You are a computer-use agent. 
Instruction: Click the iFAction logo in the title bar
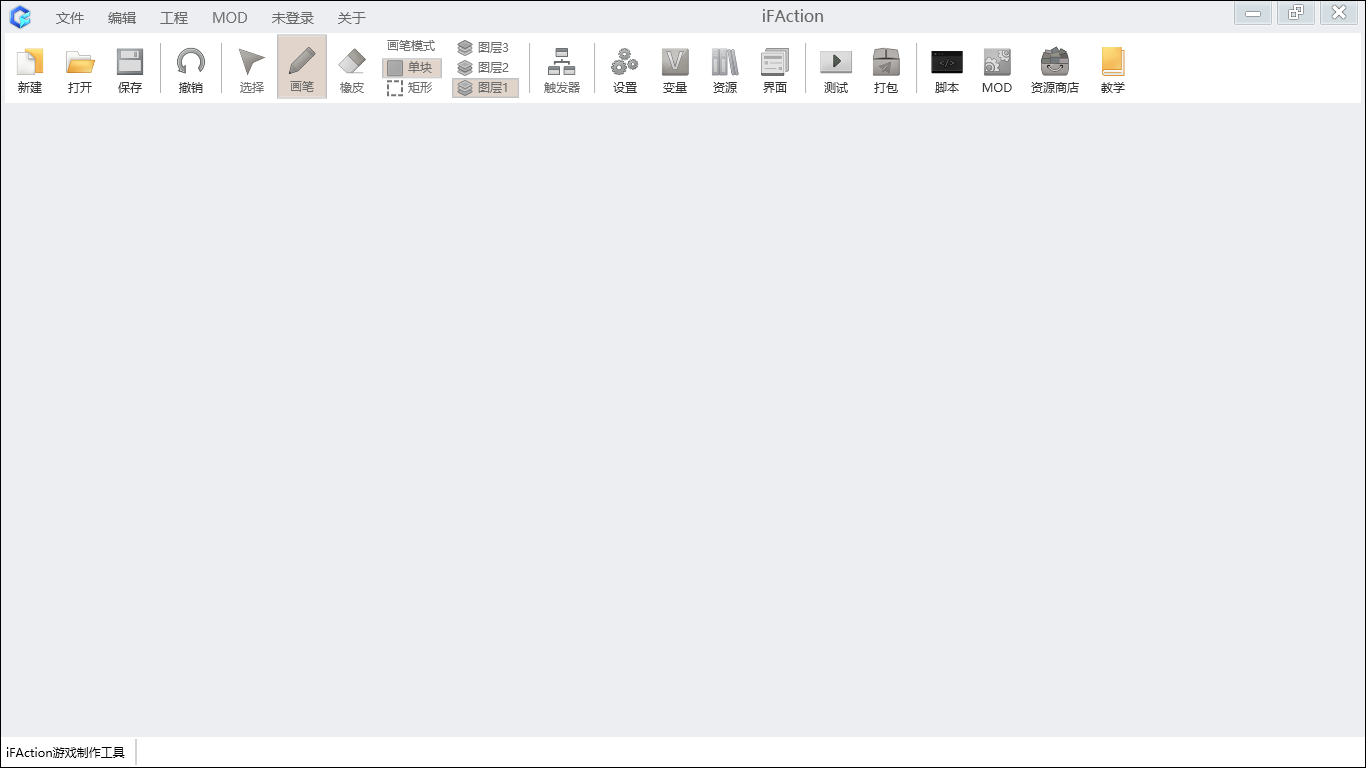click(x=20, y=17)
